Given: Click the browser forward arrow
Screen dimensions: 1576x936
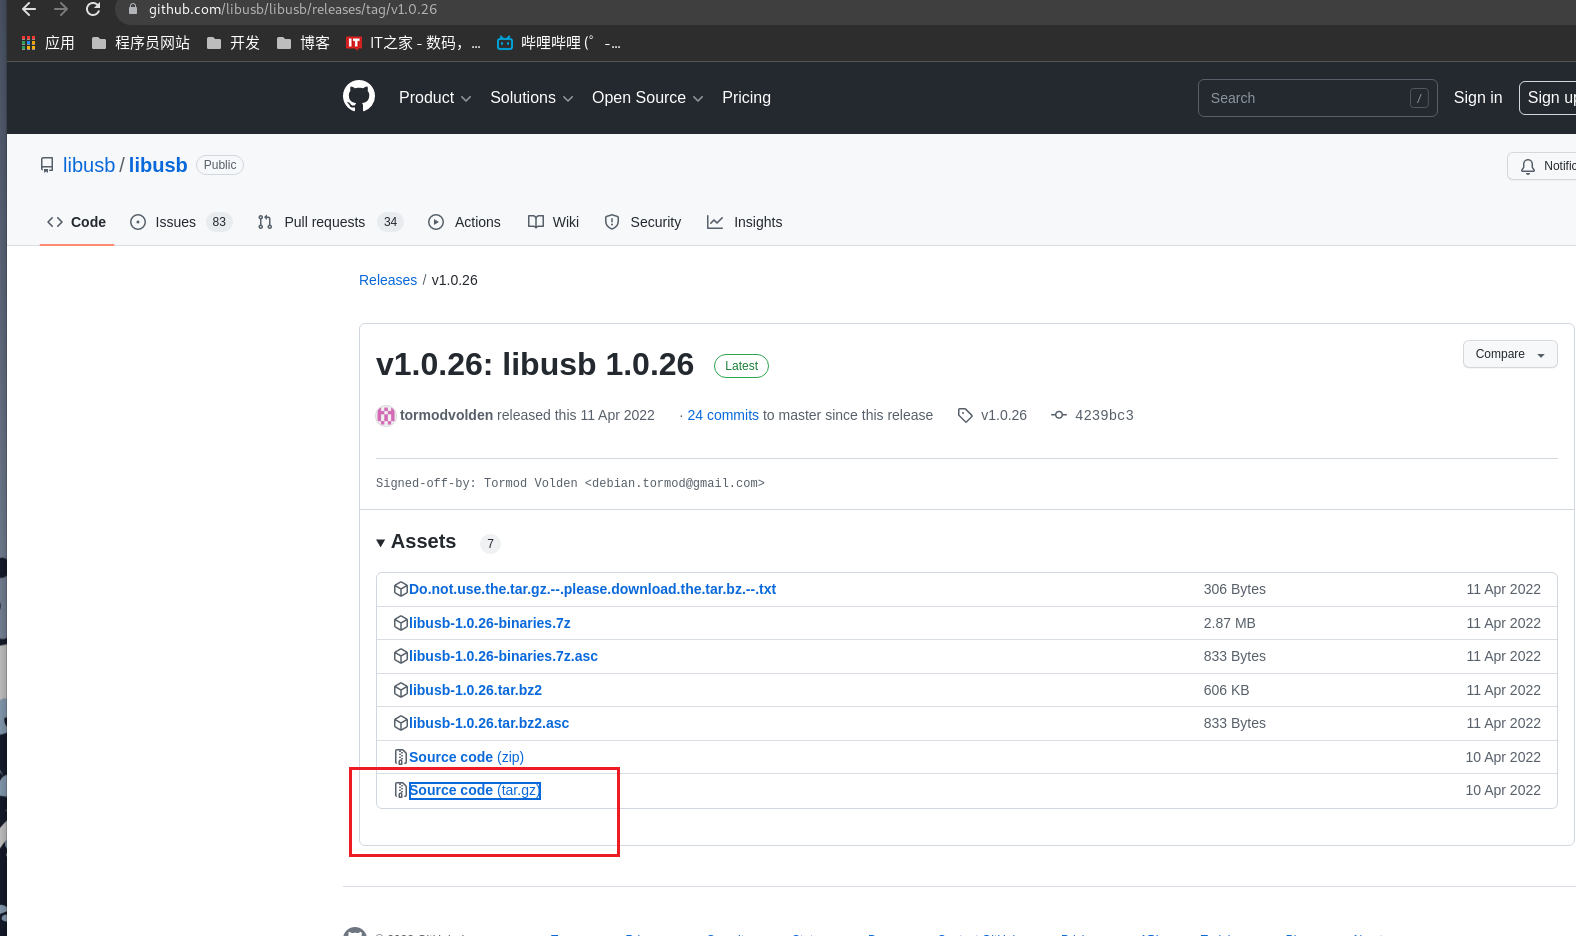Looking at the screenshot, I should 61,9.
